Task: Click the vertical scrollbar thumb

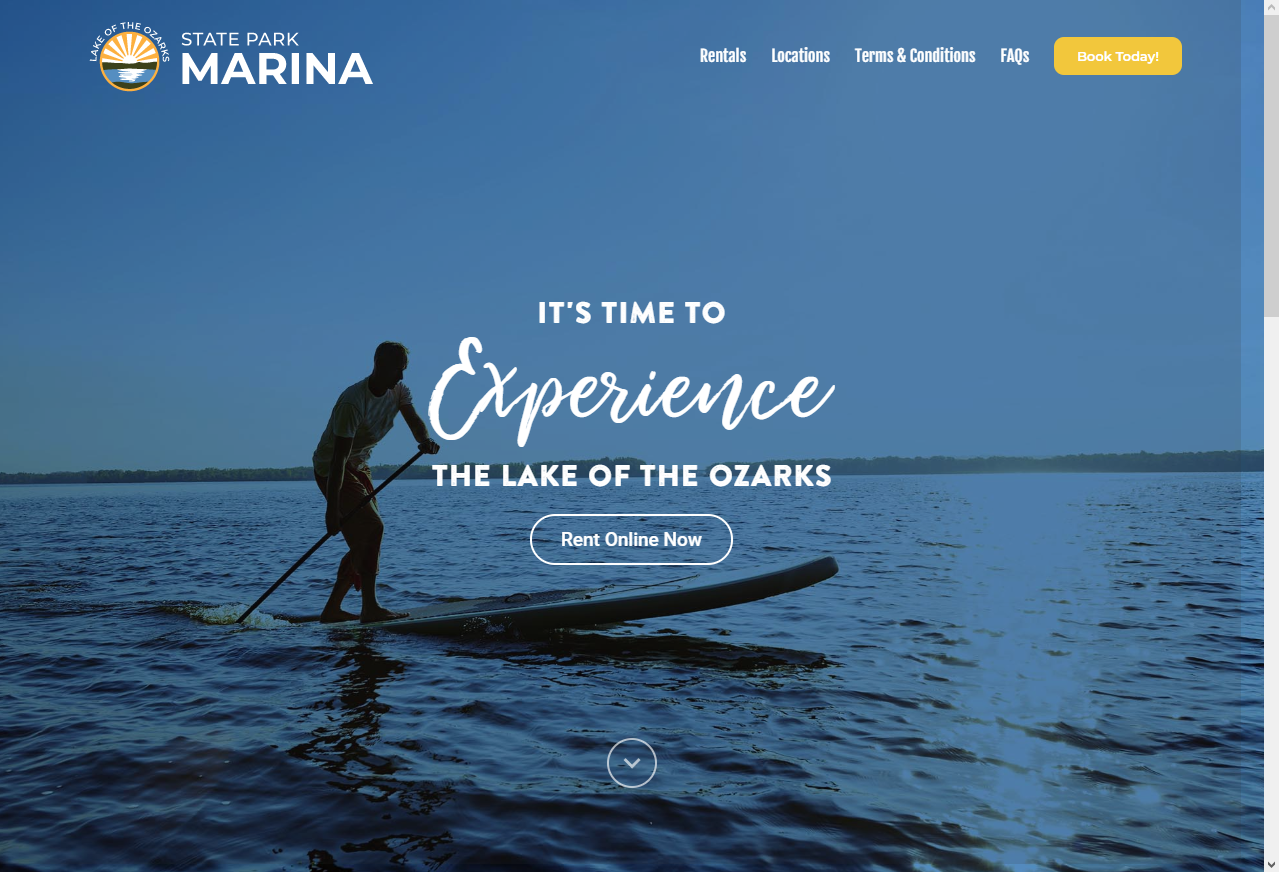Action: point(1271,167)
